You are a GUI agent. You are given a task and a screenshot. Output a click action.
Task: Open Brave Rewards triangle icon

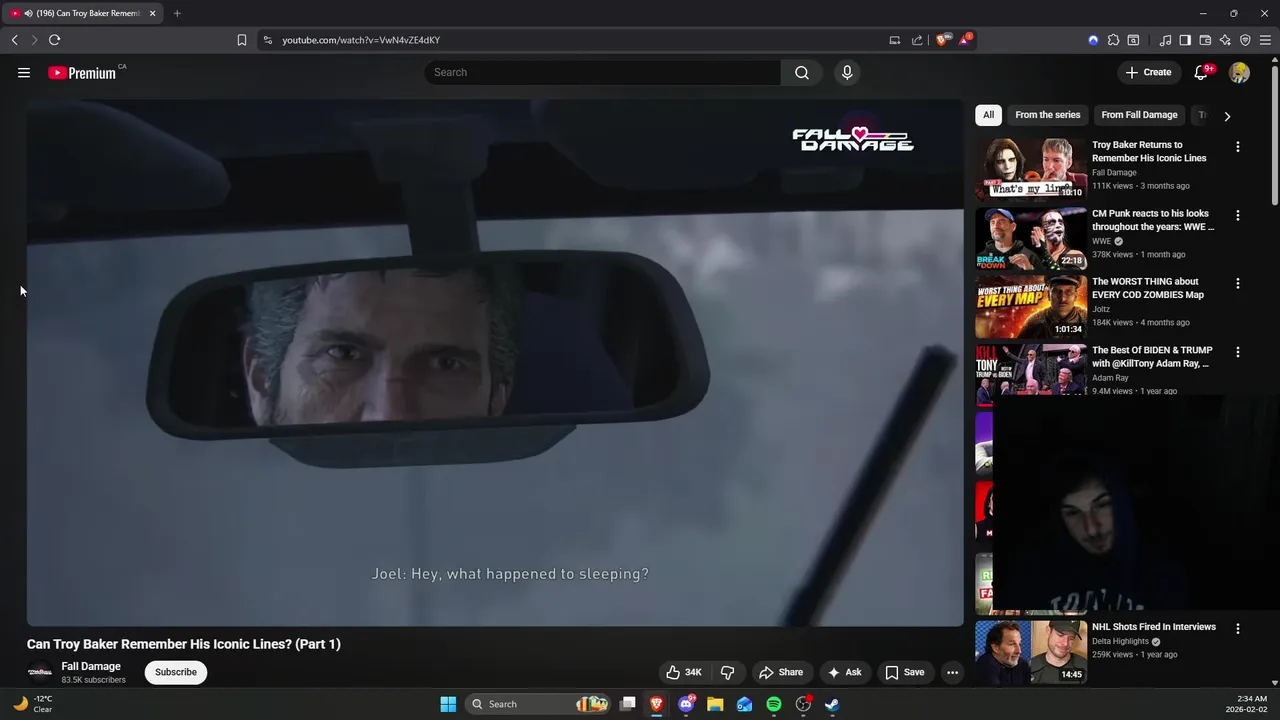(965, 40)
